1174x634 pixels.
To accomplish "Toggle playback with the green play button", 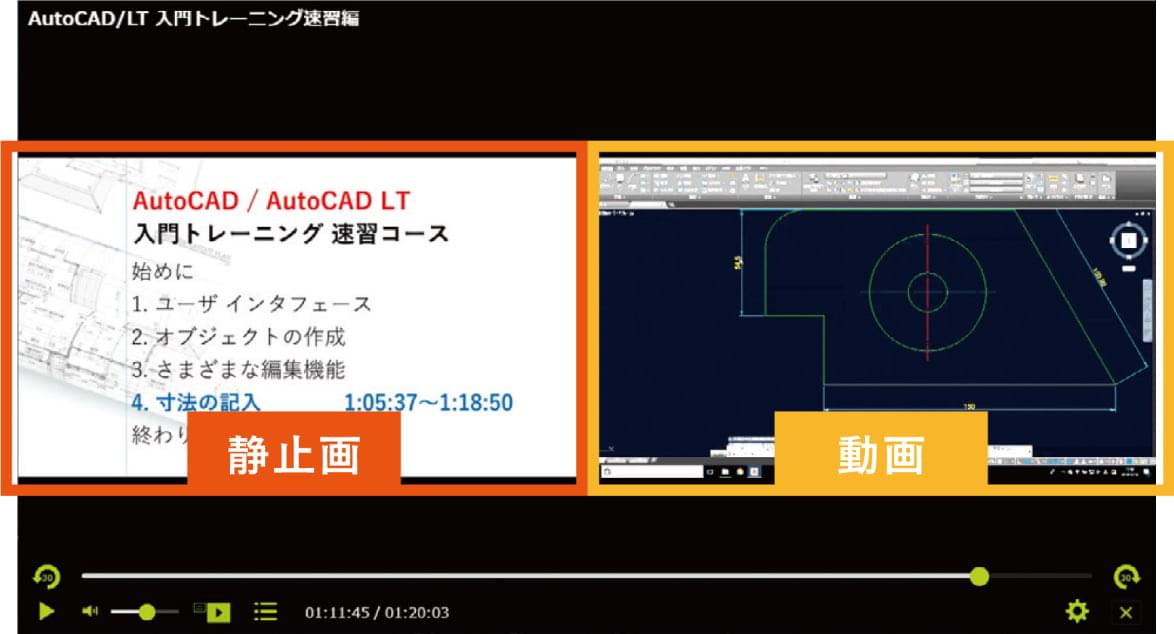I will coord(45,610).
